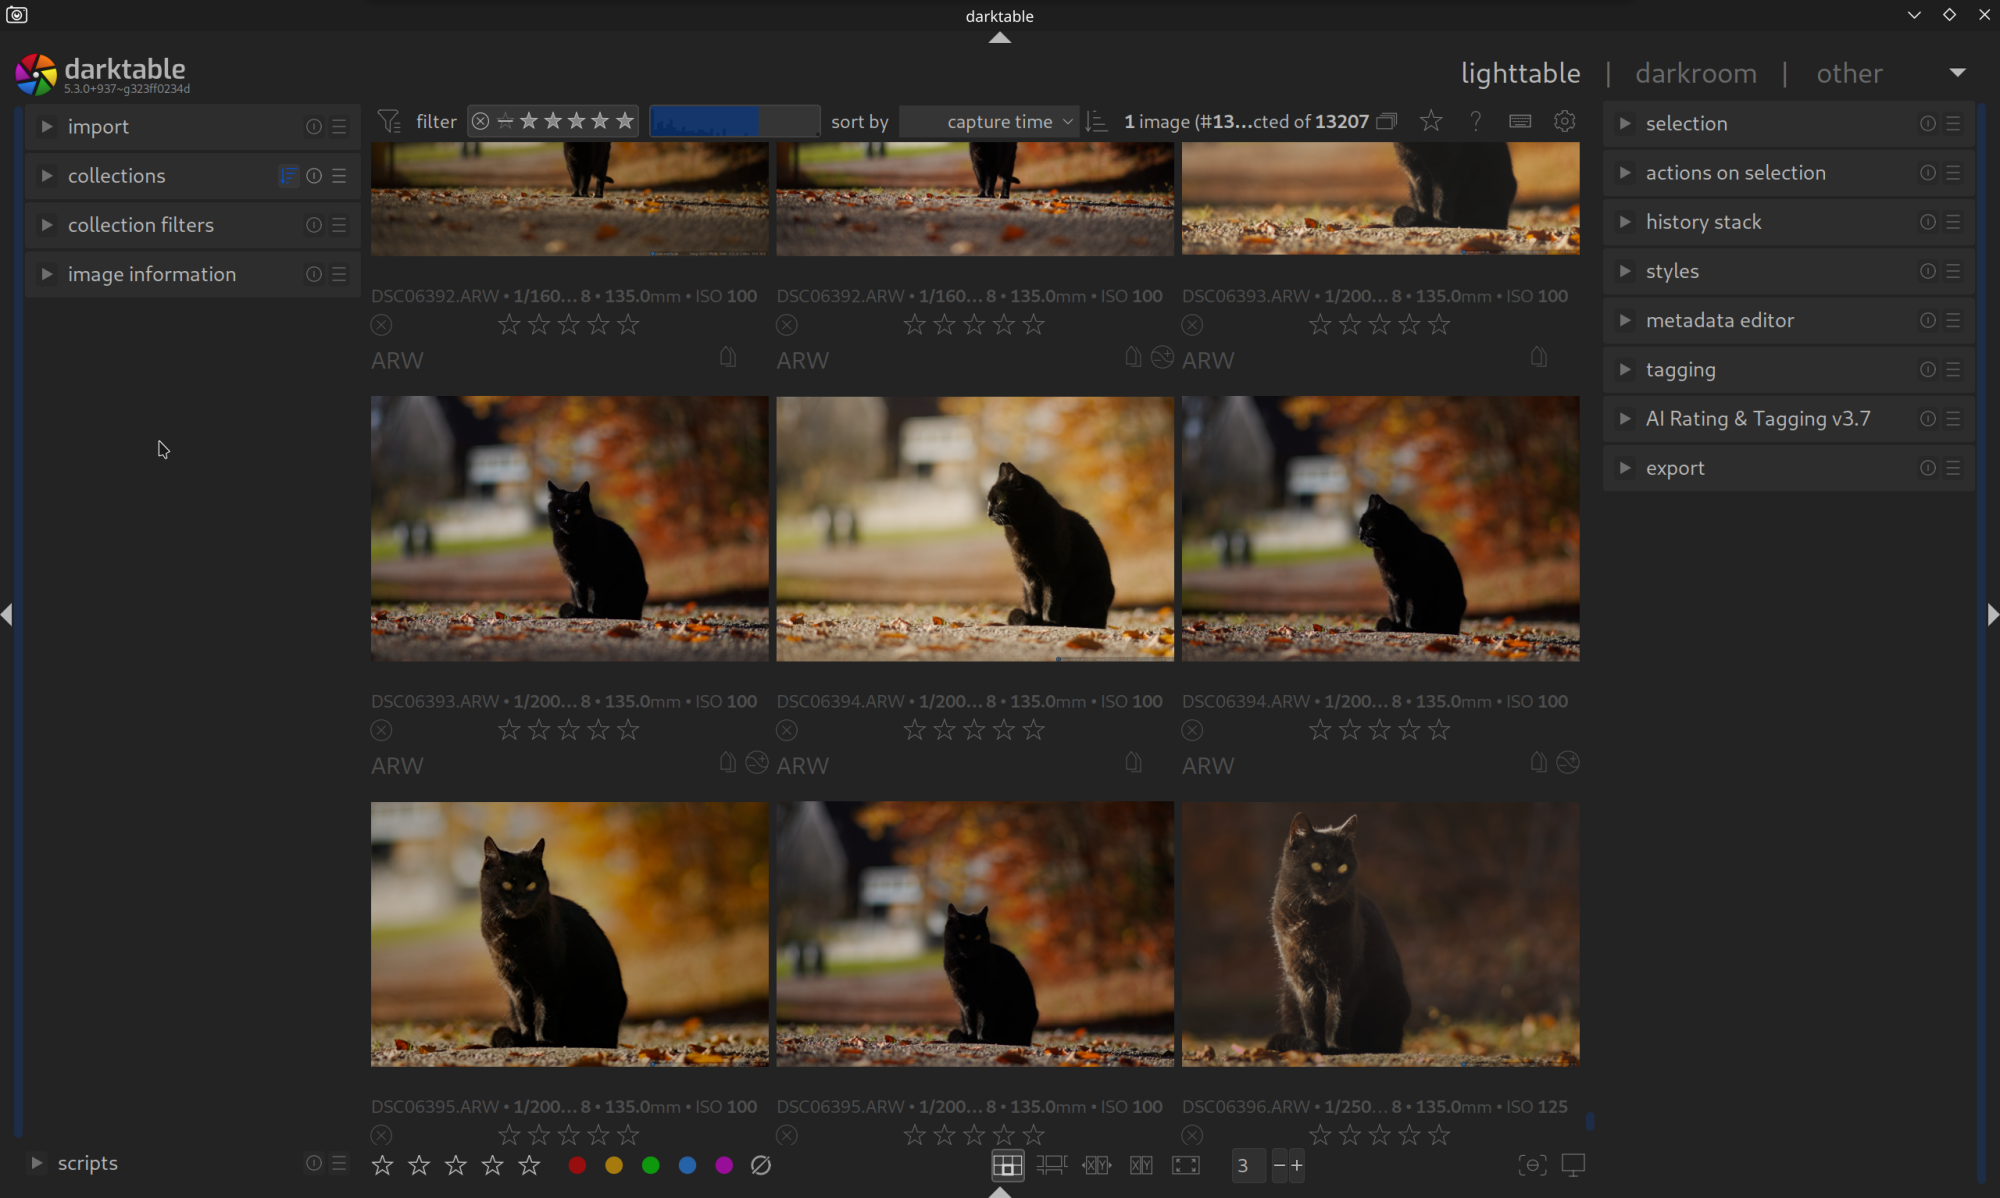The width and height of the screenshot is (2000, 1198).
Task: Activate the culling layout in dynamic mode
Action: click(x=1141, y=1165)
